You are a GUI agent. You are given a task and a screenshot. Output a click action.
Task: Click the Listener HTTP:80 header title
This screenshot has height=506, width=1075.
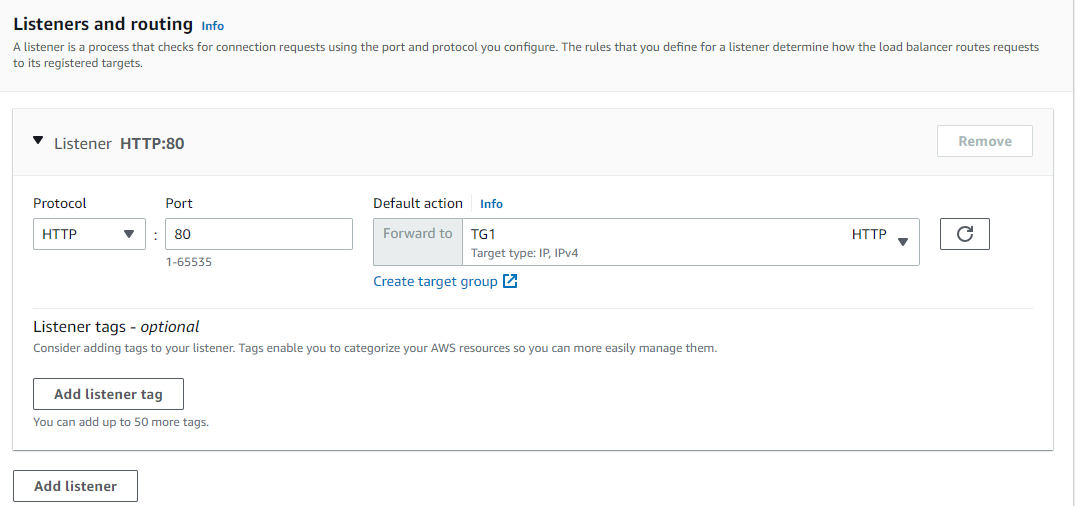119,143
